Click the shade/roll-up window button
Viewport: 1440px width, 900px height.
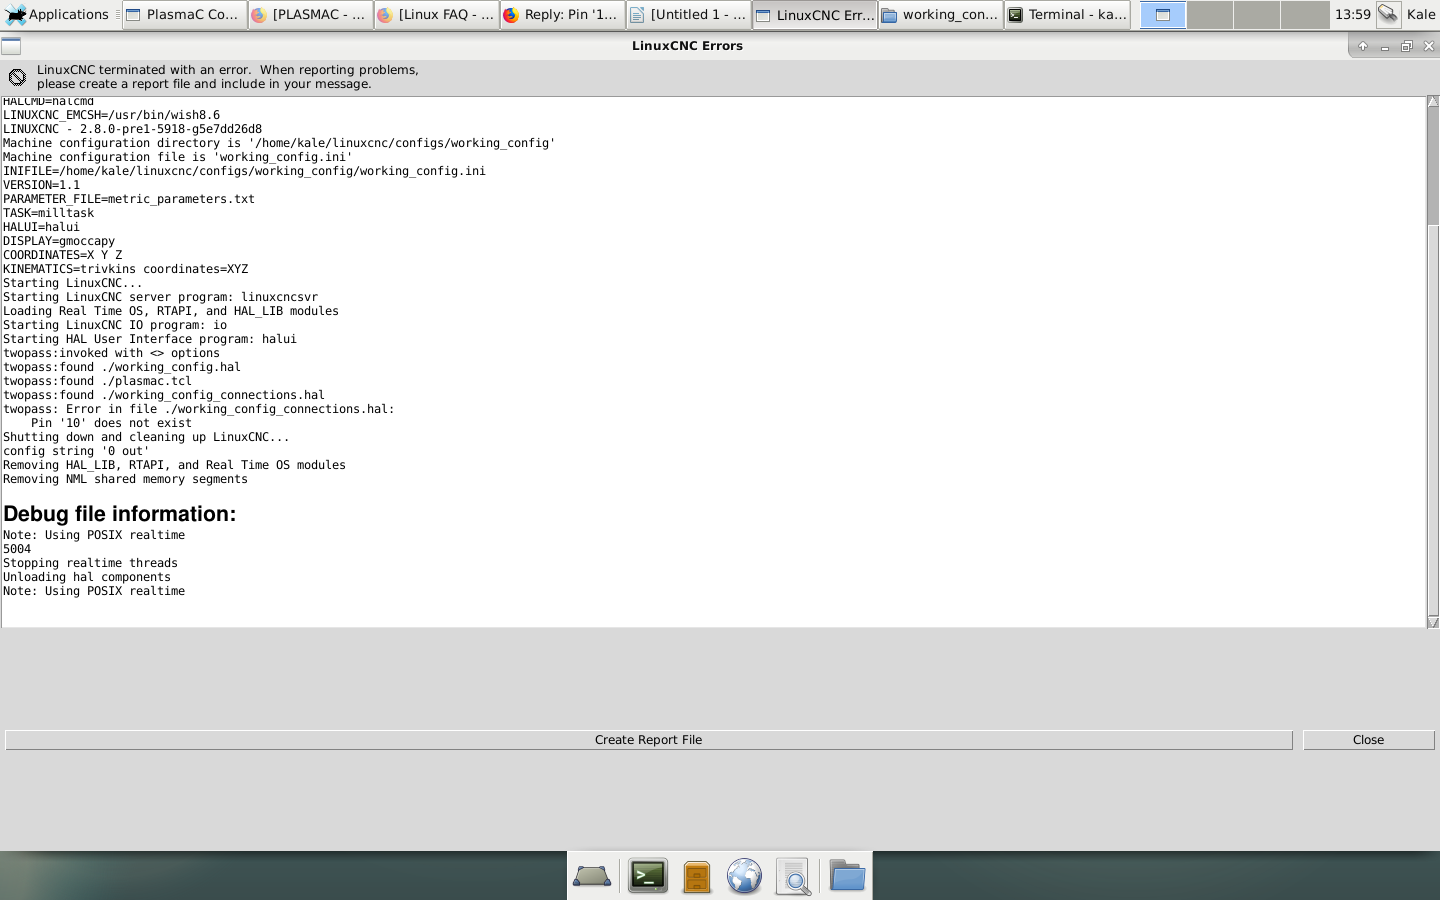pyautogui.click(x=1362, y=46)
